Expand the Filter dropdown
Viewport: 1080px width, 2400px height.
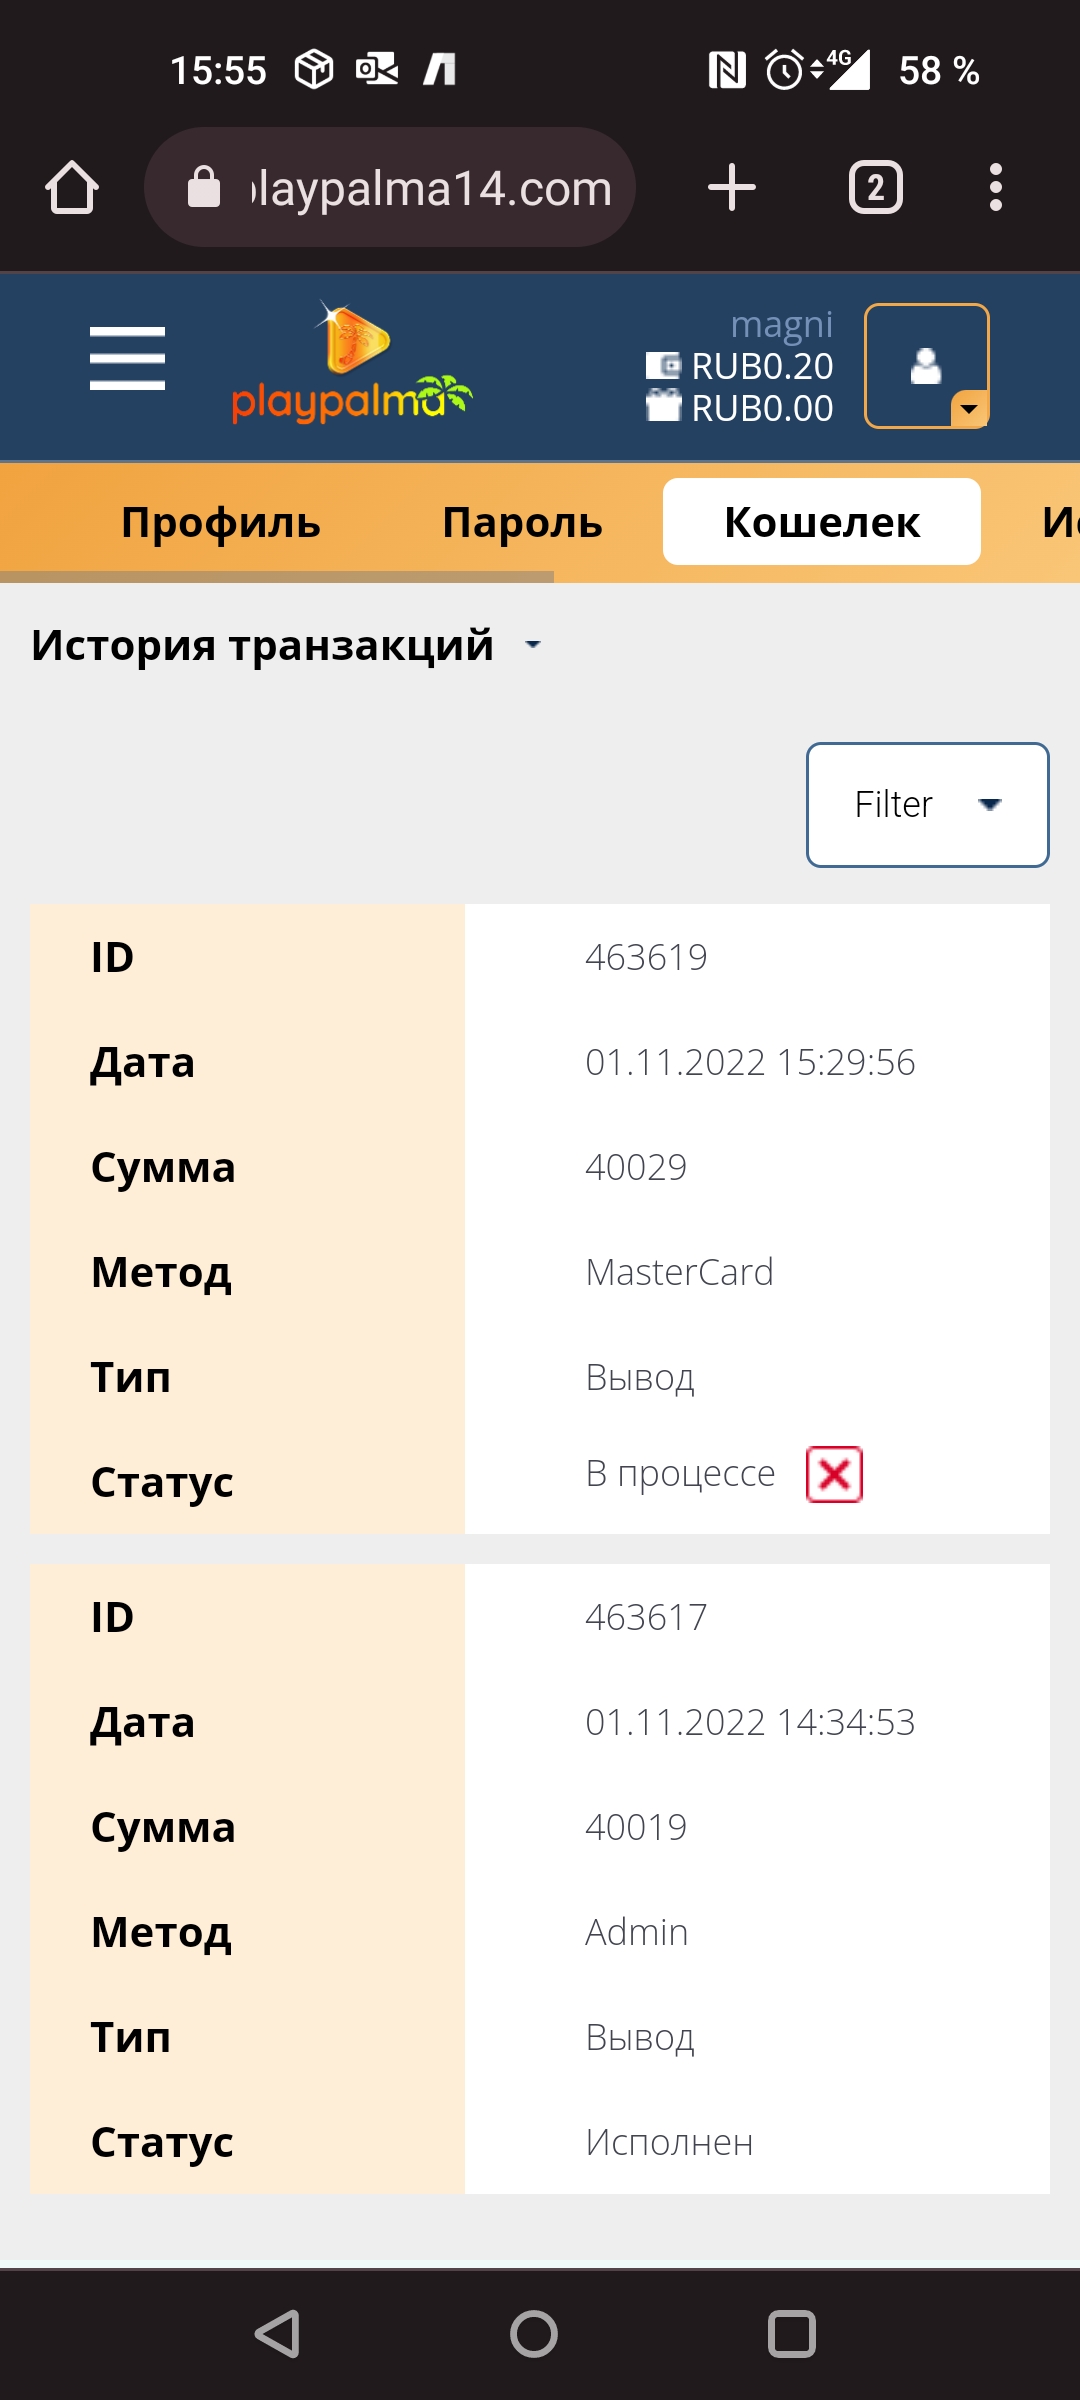pos(927,804)
